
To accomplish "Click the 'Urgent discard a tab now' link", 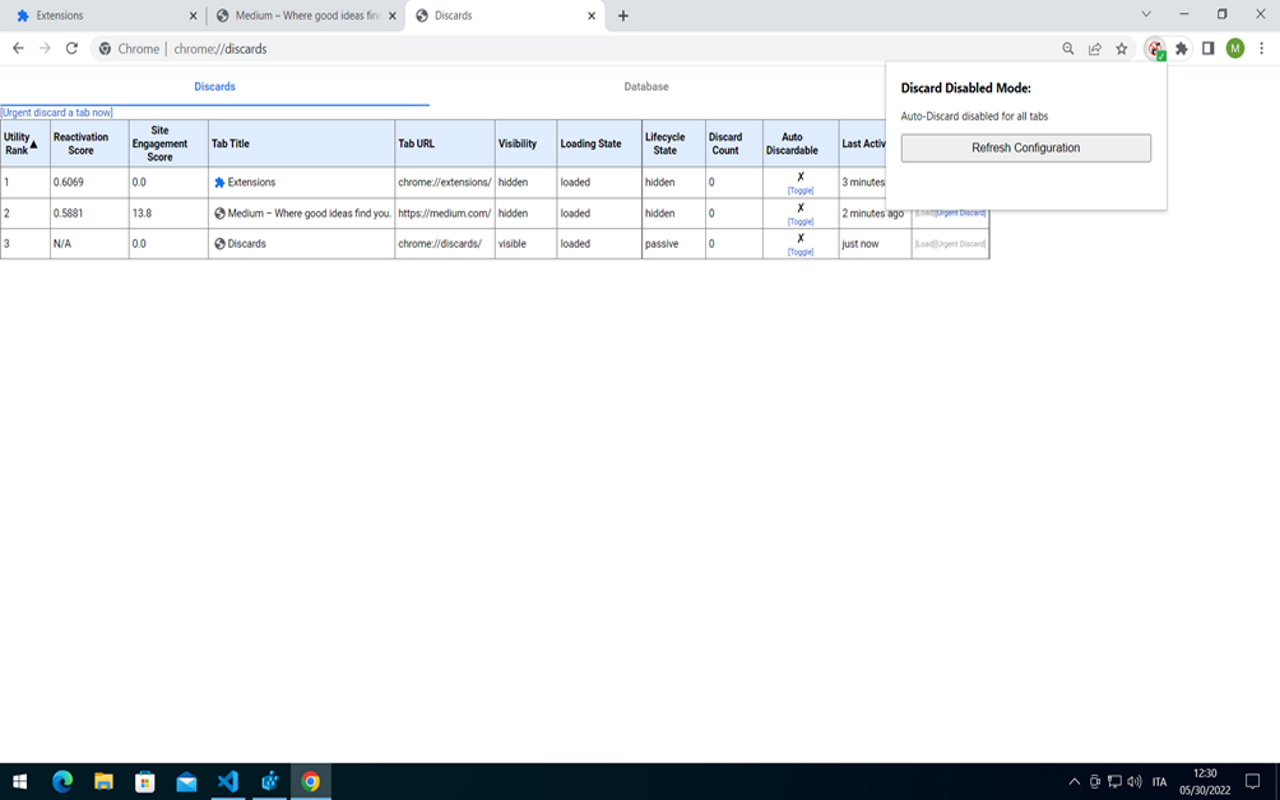I will [x=57, y=113].
